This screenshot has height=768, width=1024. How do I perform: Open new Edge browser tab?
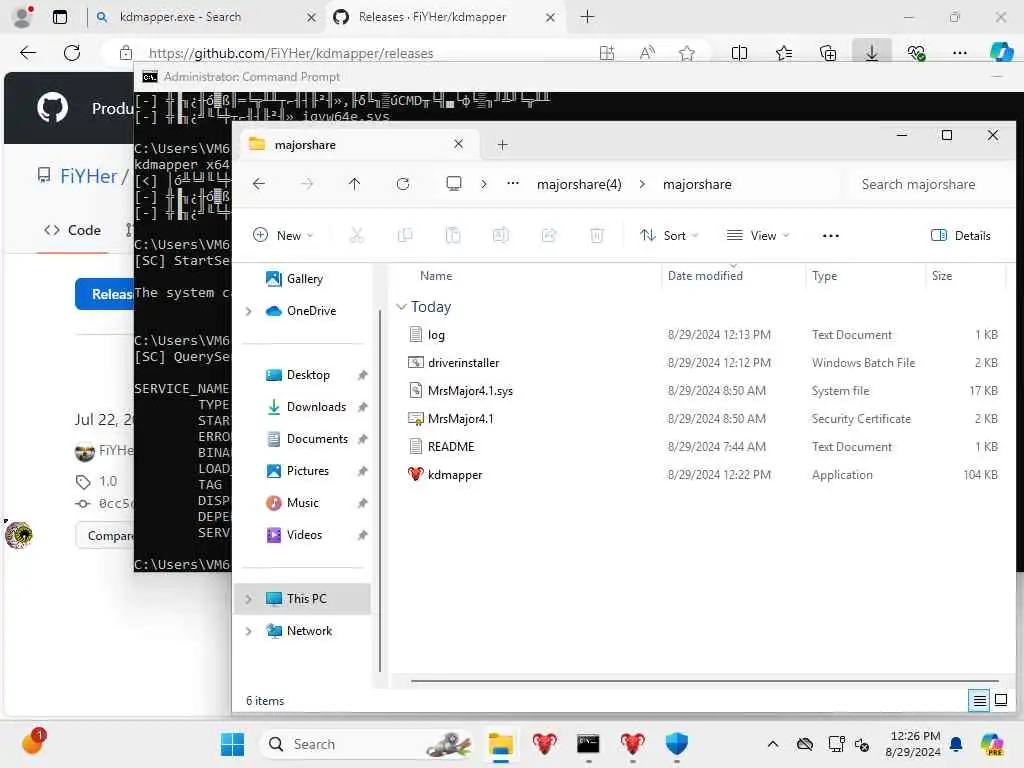pyautogui.click(x=587, y=17)
